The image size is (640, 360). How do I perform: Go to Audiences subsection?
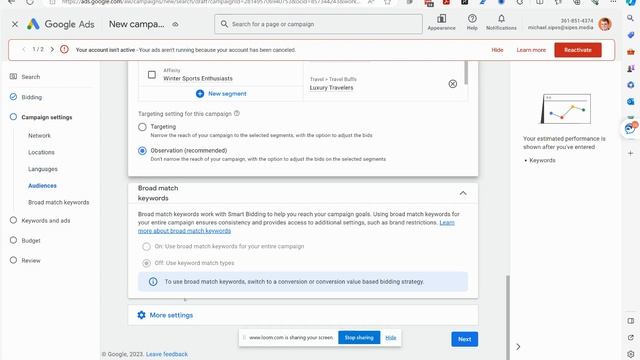tap(42, 186)
